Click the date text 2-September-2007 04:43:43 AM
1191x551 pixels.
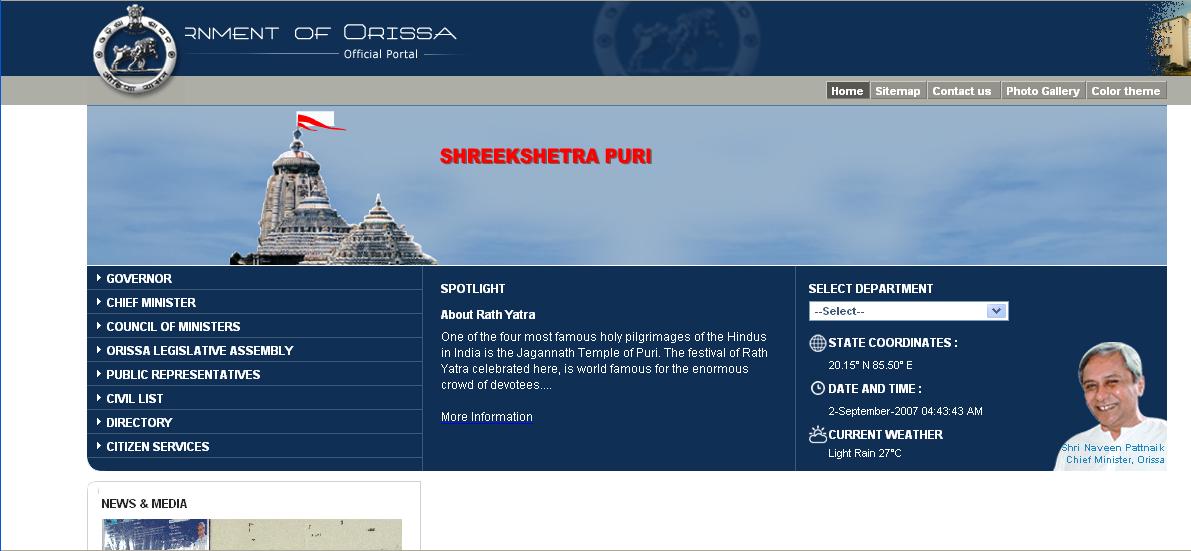905,411
